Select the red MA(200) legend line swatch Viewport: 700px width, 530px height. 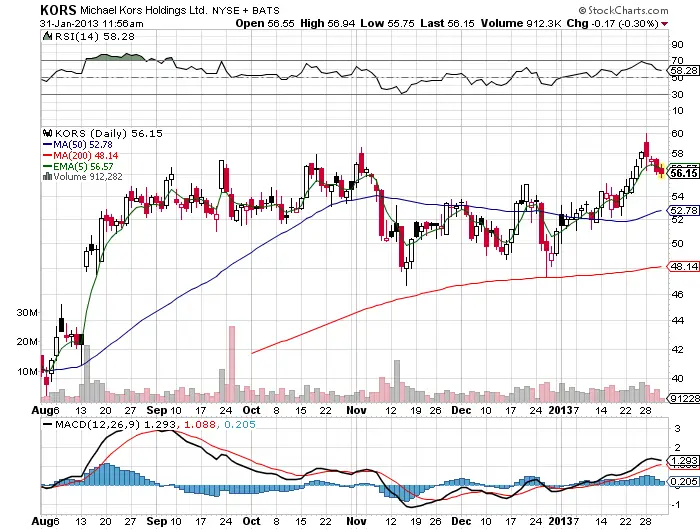[x=47, y=155]
